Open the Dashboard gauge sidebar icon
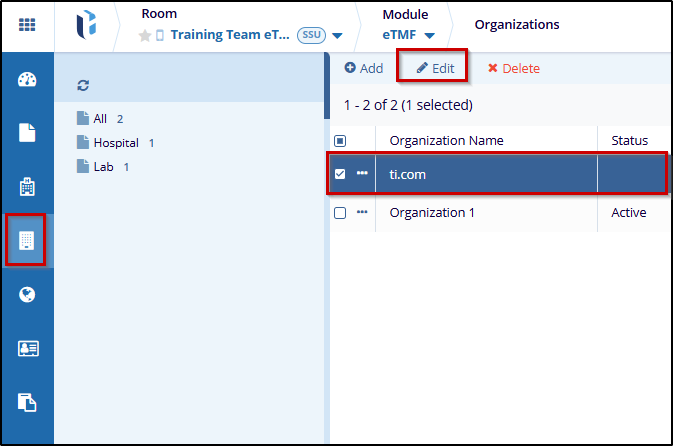Image resolution: width=673 pixels, height=446 pixels. click(27, 80)
